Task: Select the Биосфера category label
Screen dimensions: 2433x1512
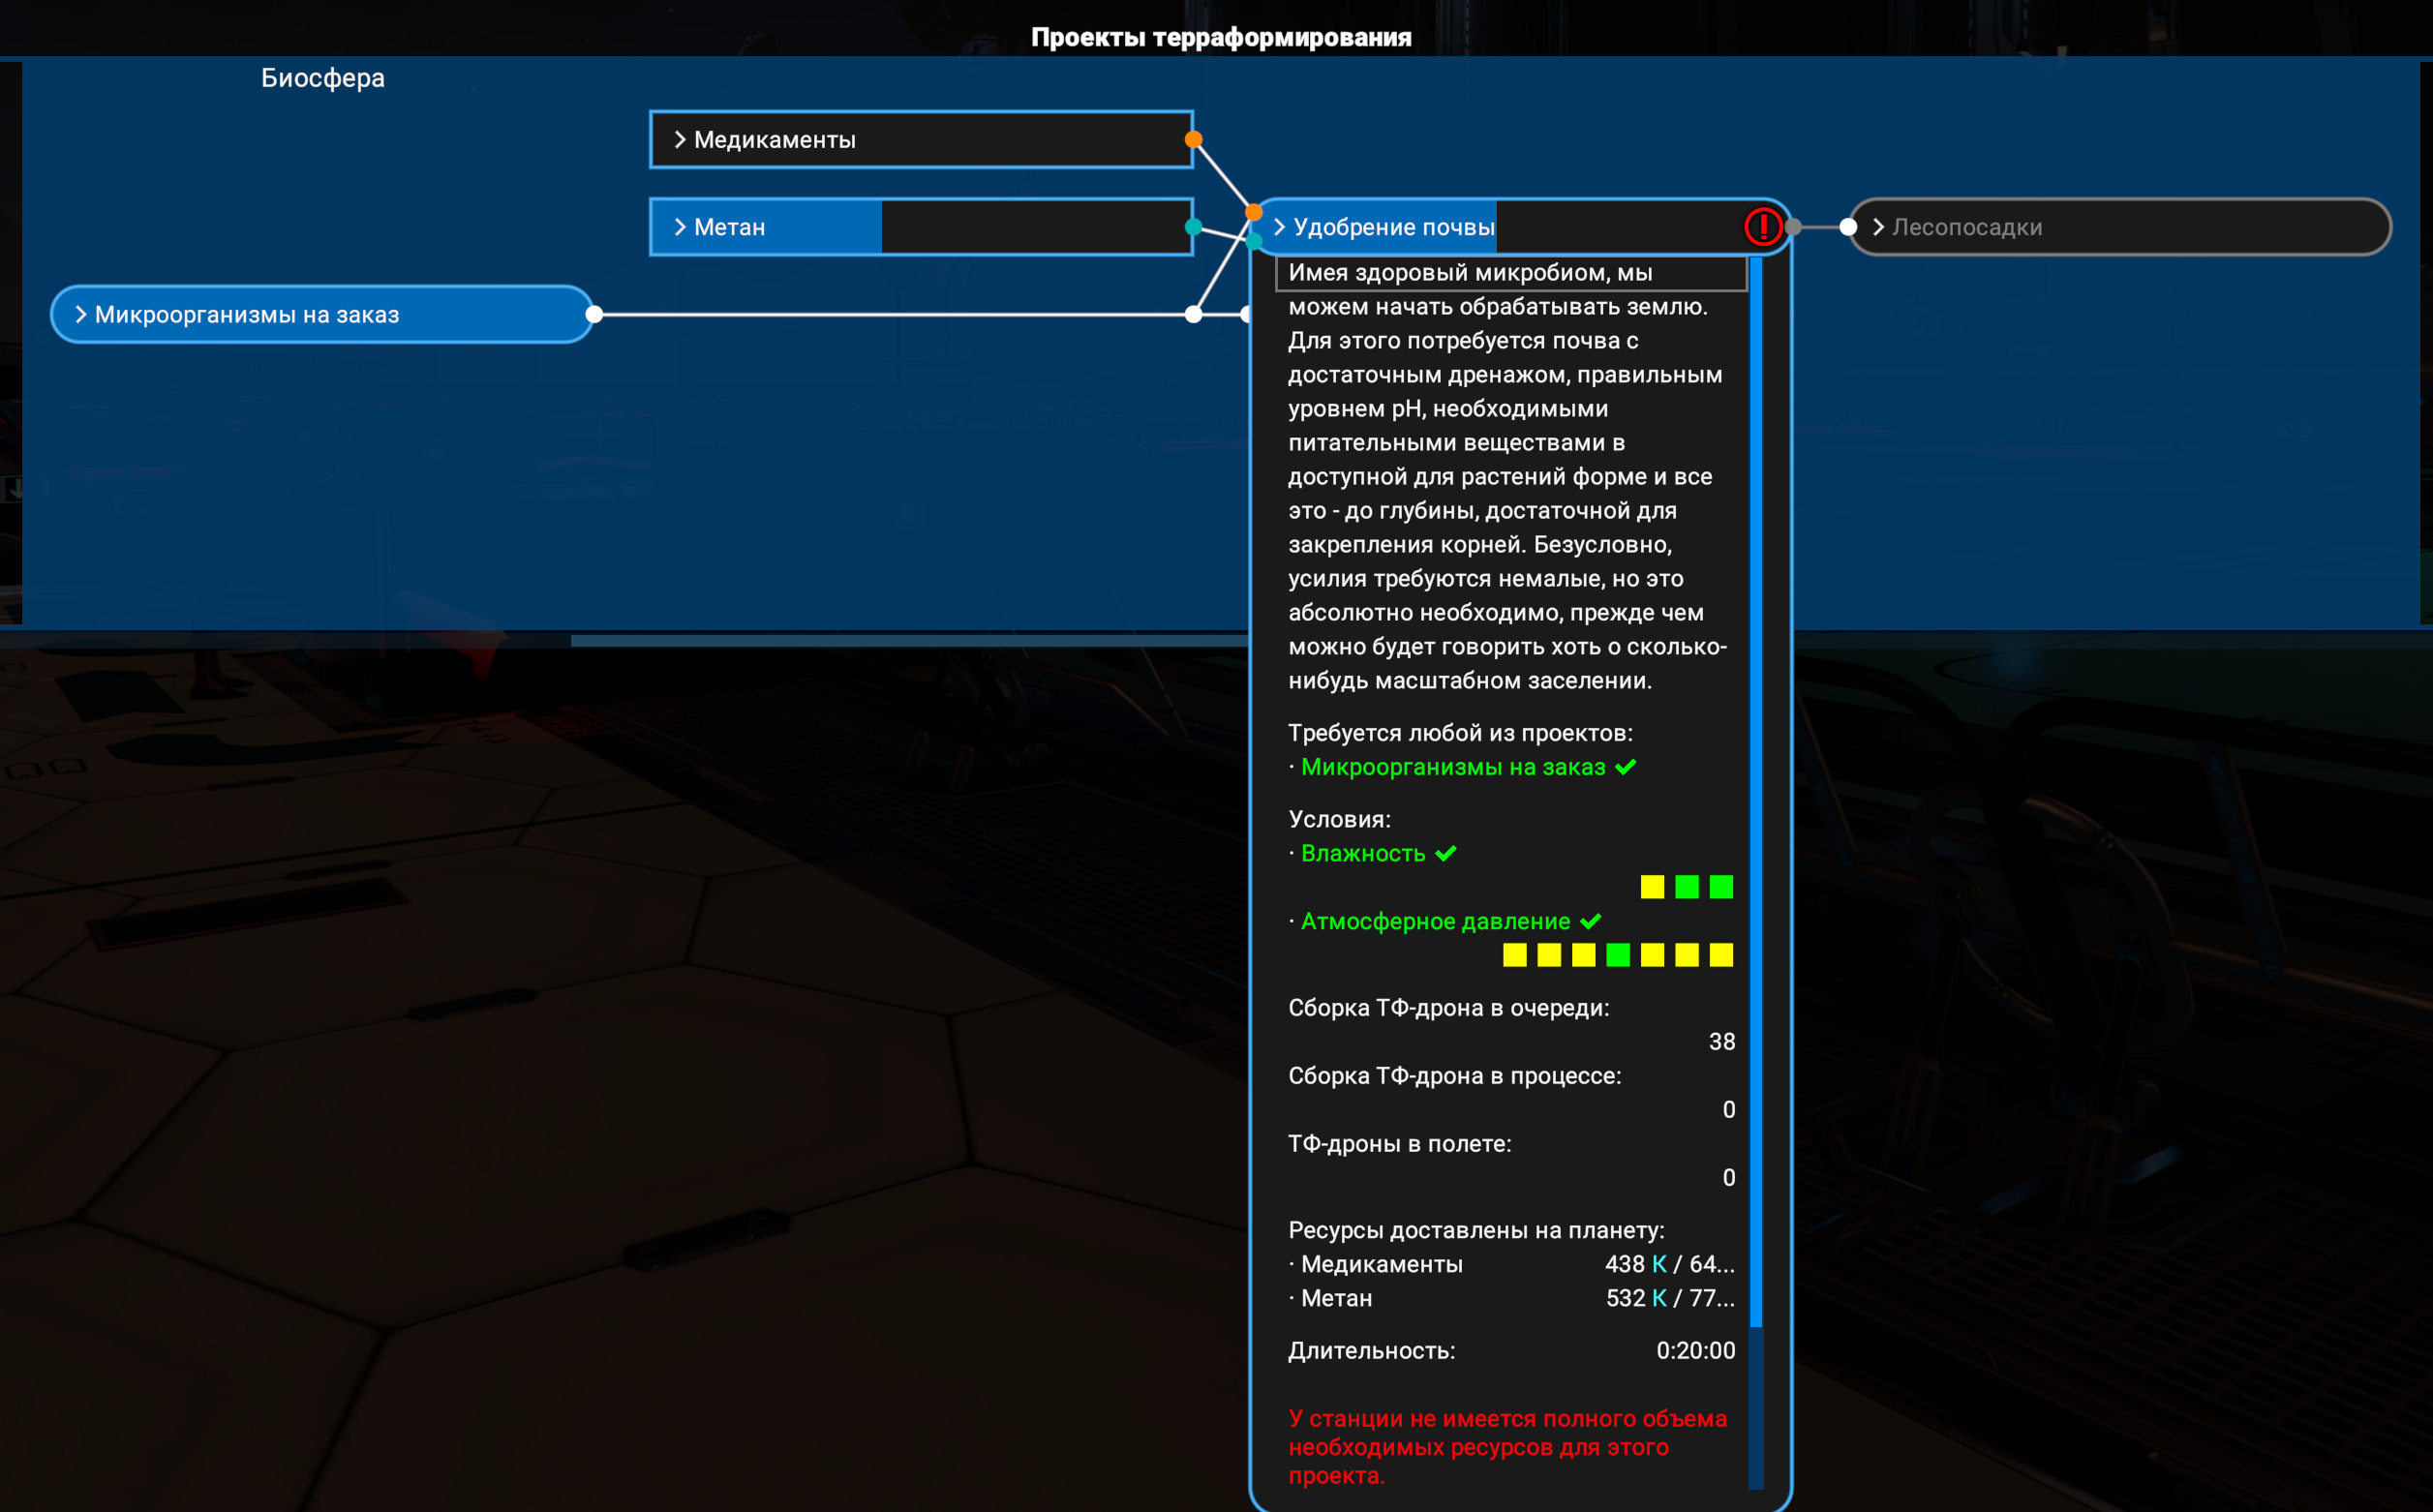Action: click(322, 78)
